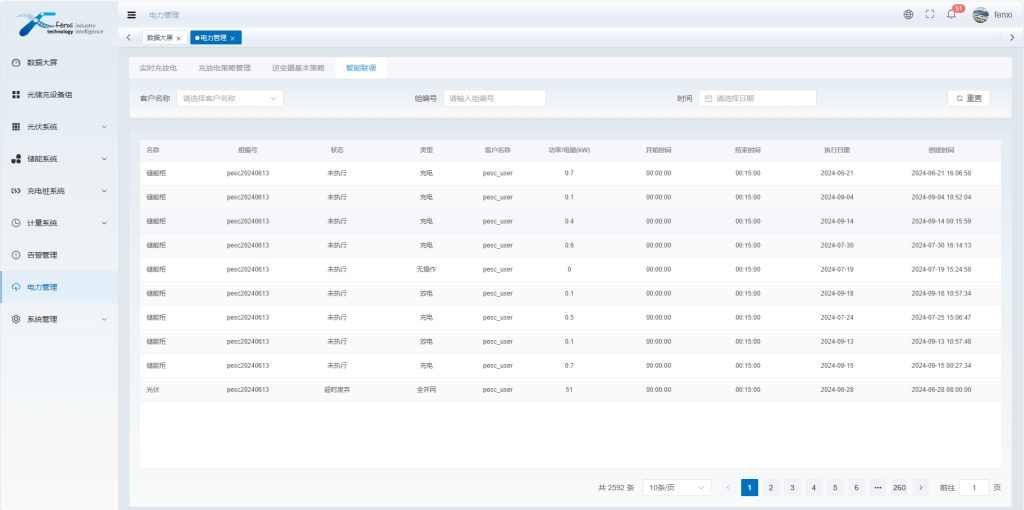
Task: Toggle fullscreen mode icon
Action: (930, 15)
